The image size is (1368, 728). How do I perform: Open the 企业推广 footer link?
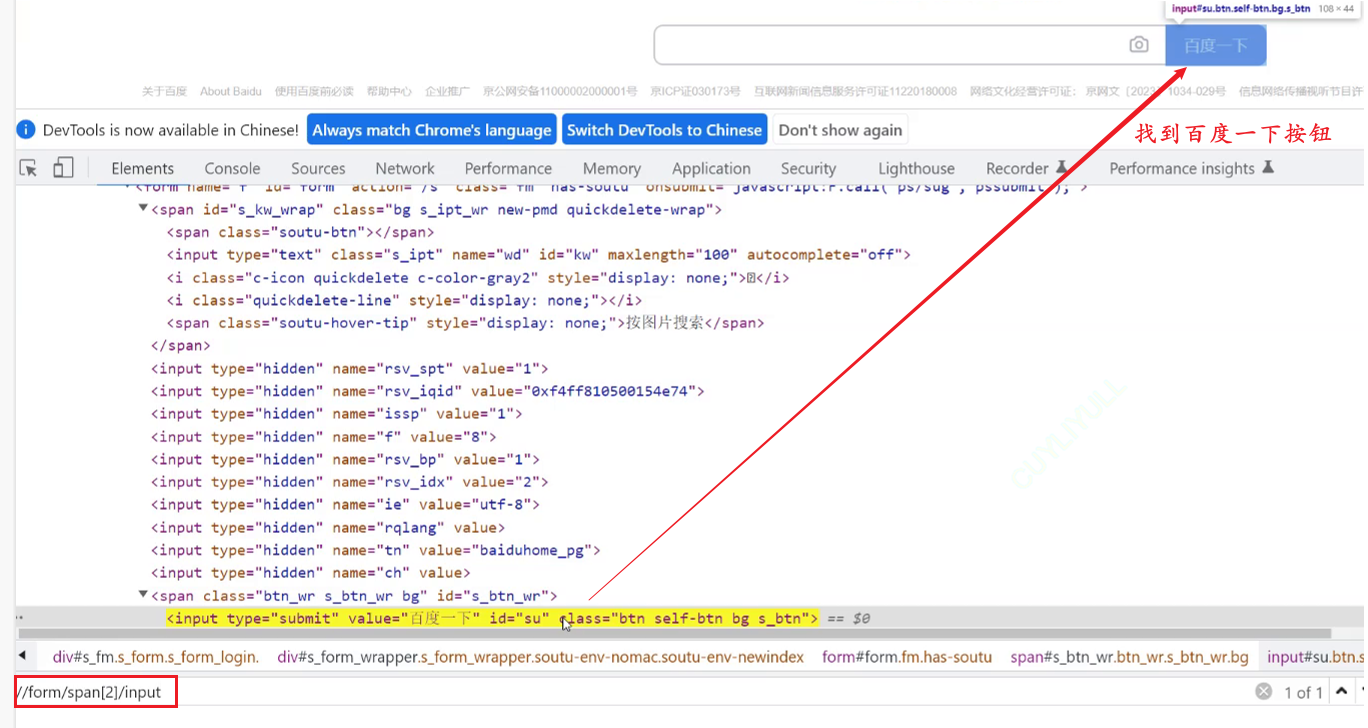click(x=447, y=91)
